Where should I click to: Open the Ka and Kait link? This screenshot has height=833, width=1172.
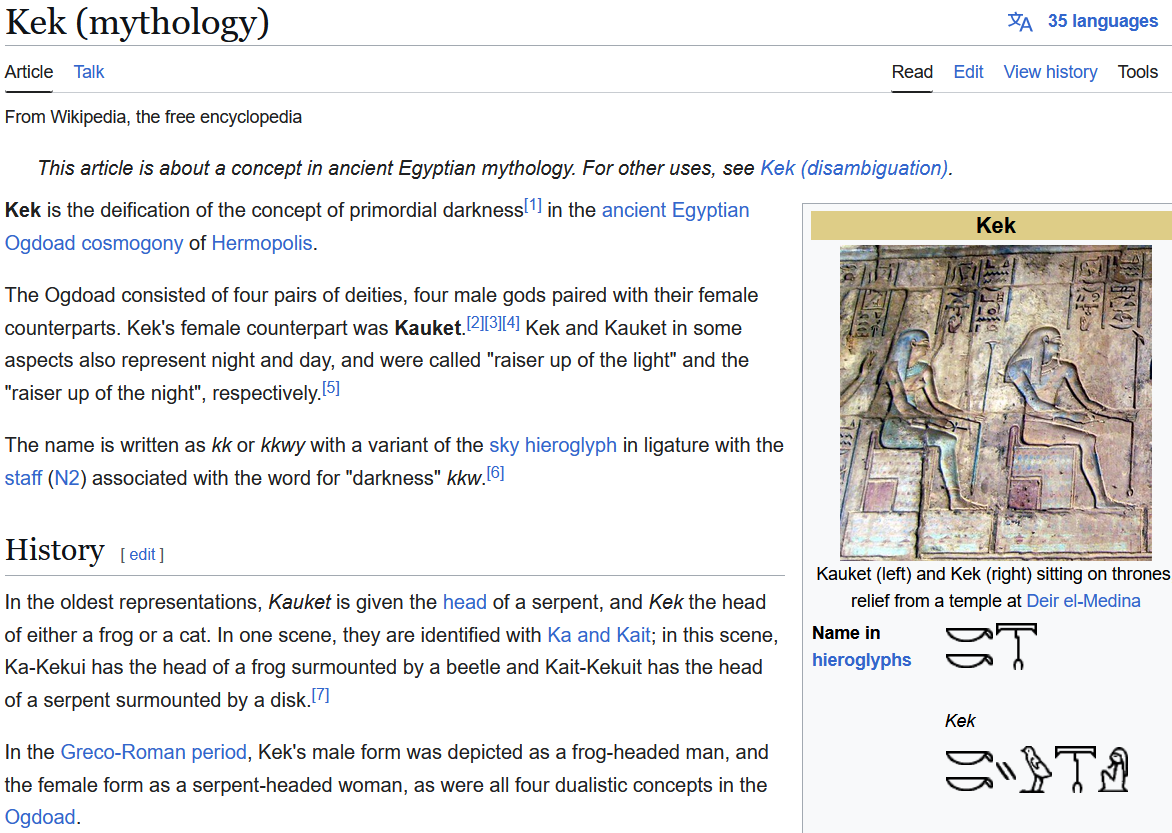[599, 635]
